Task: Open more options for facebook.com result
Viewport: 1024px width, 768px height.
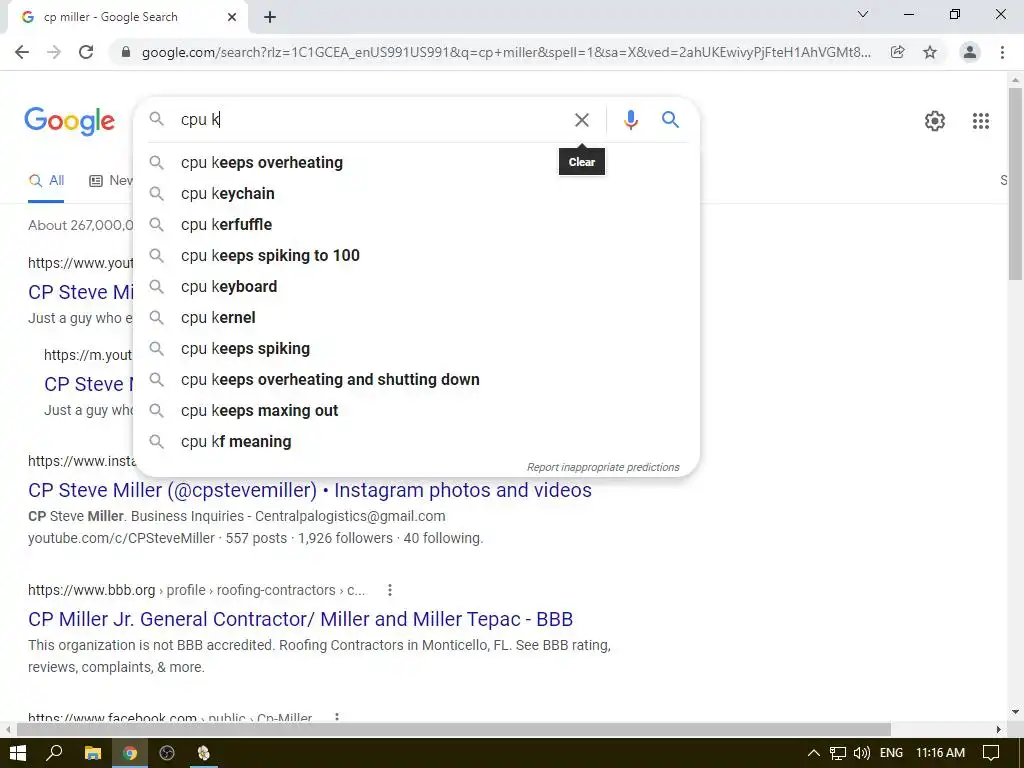Action: click(337, 717)
